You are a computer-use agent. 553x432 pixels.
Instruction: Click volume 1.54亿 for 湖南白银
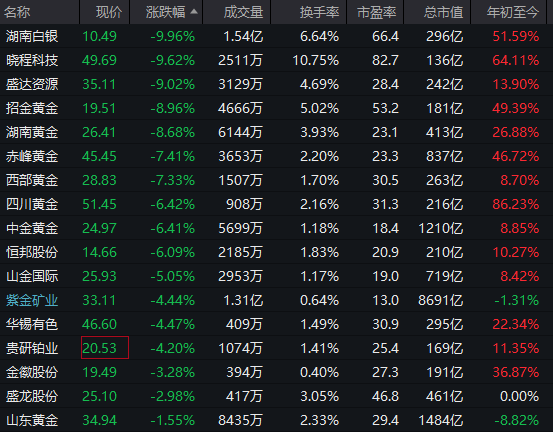point(243,36)
